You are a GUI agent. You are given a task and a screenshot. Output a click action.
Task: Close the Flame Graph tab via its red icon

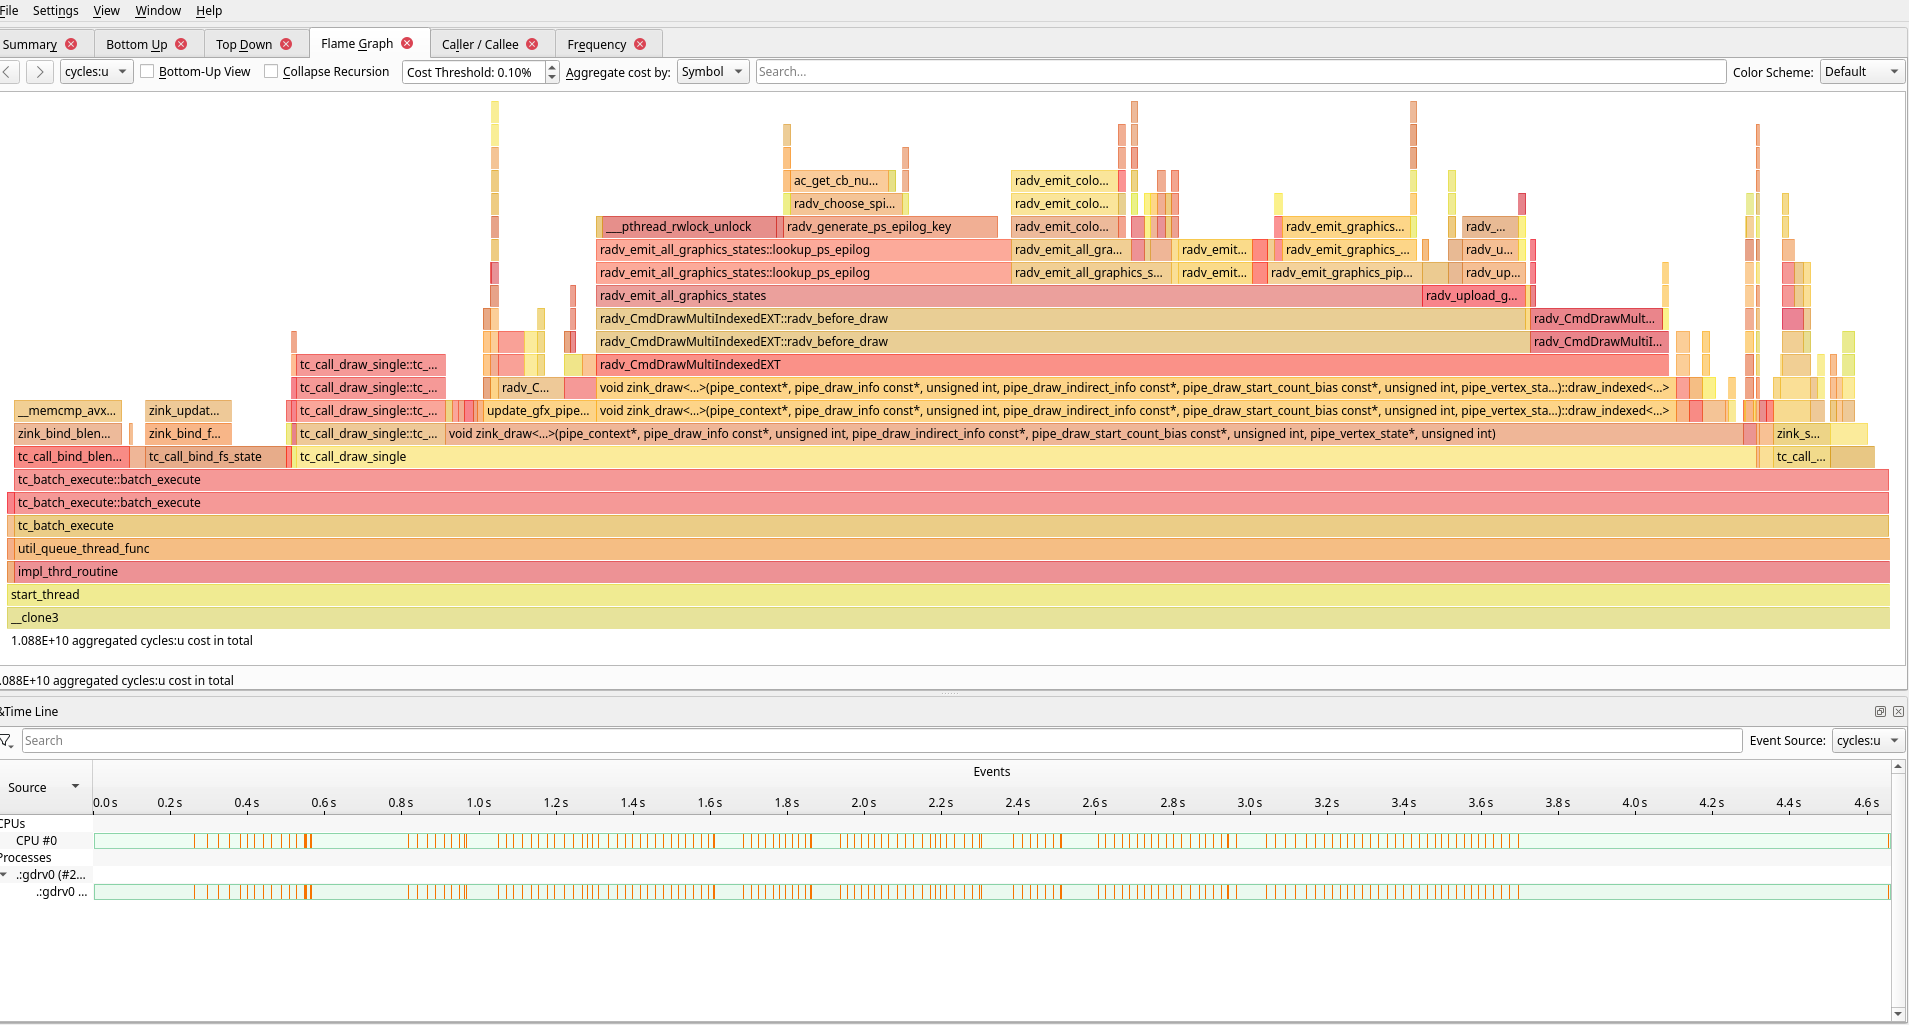pyautogui.click(x=407, y=43)
